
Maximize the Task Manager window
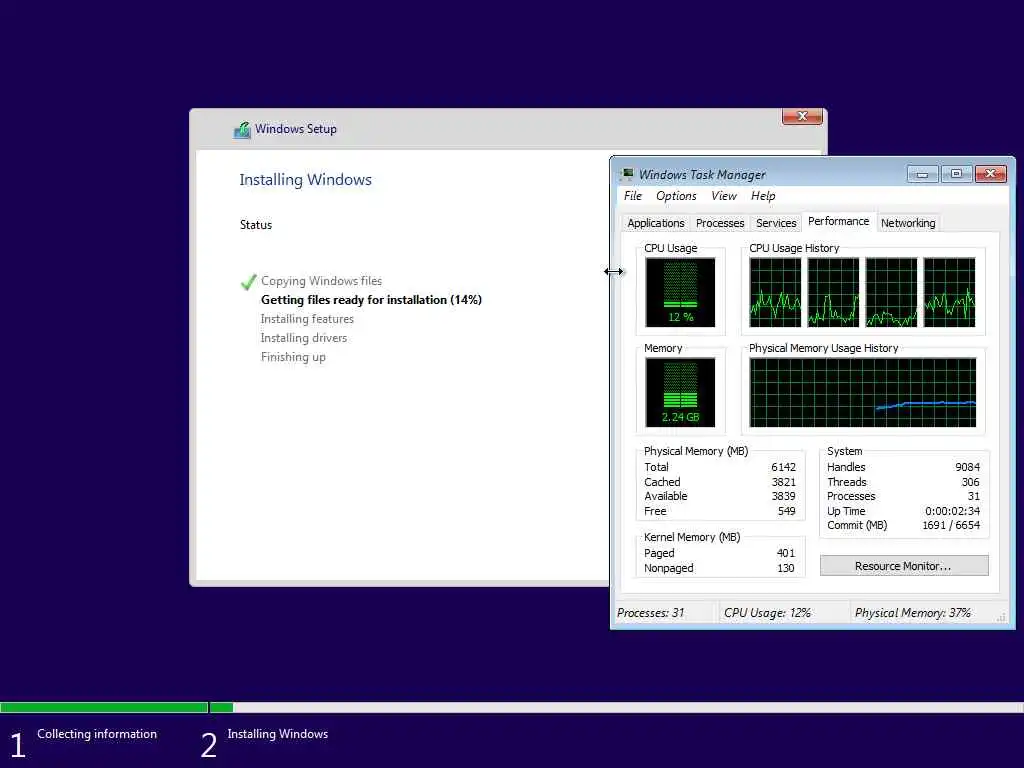[956, 174]
